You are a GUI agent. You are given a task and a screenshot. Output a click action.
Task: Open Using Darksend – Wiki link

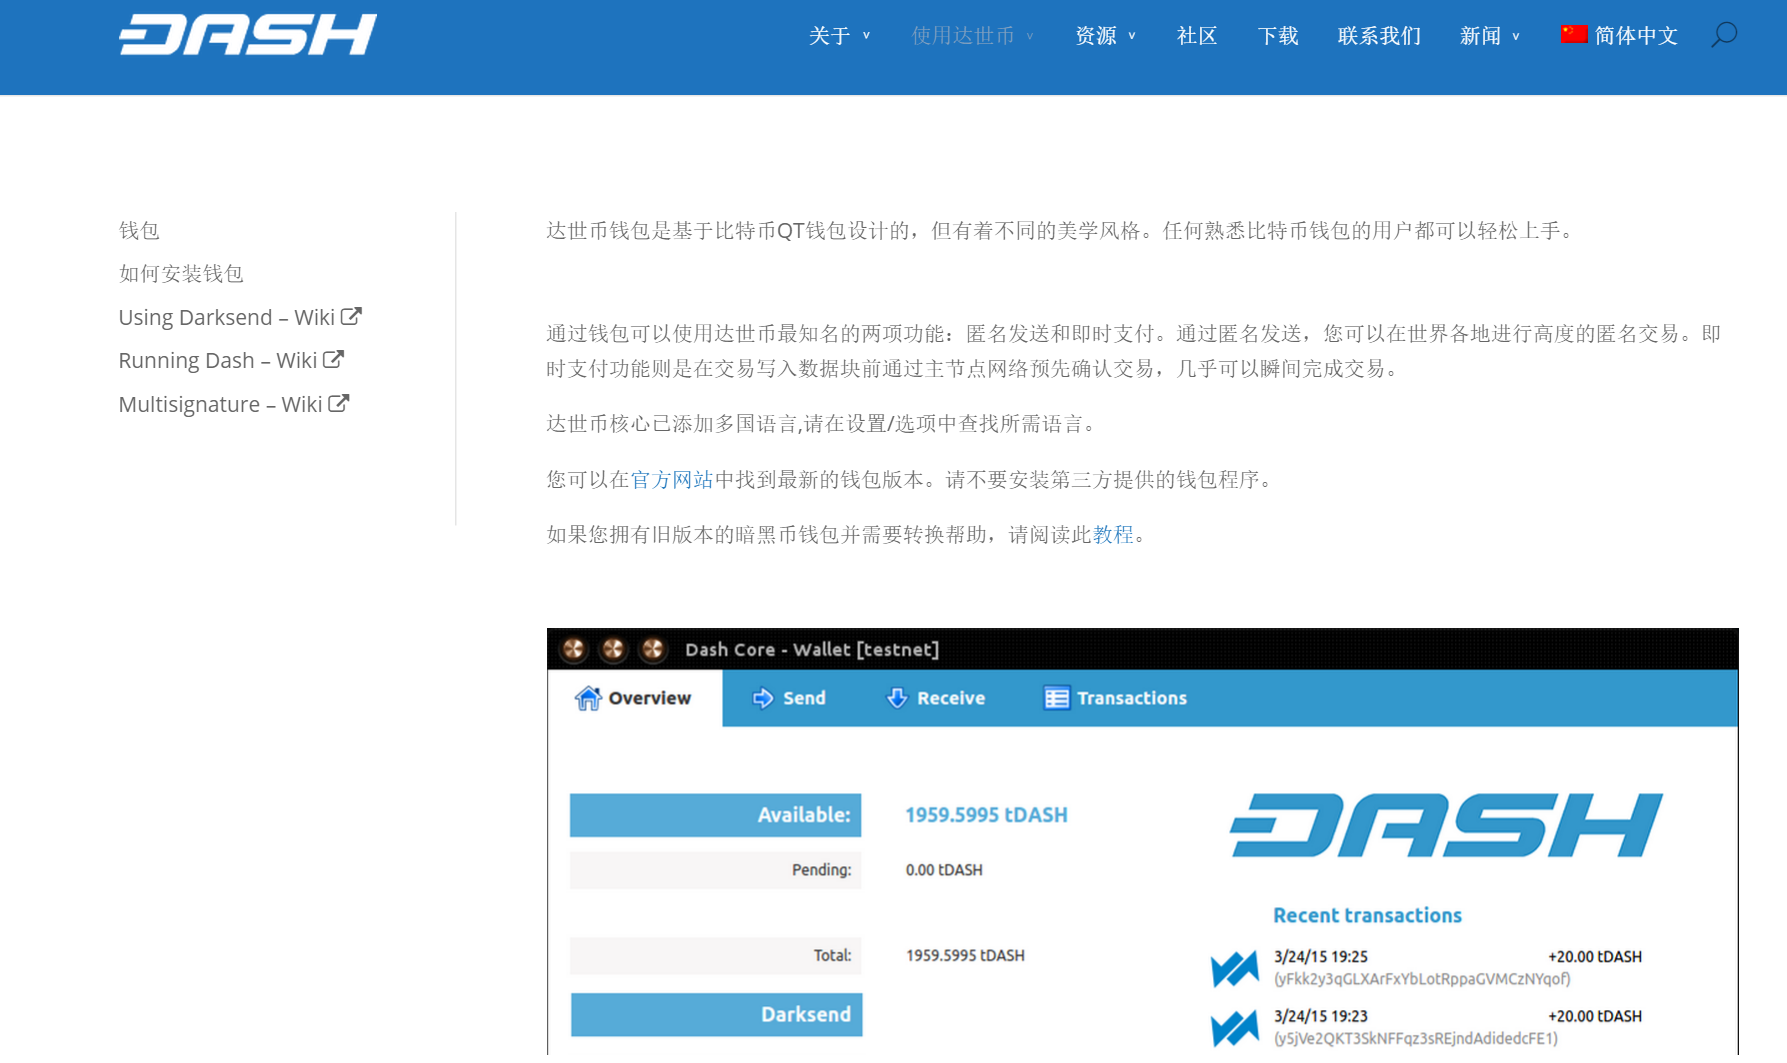click(240, 317)
